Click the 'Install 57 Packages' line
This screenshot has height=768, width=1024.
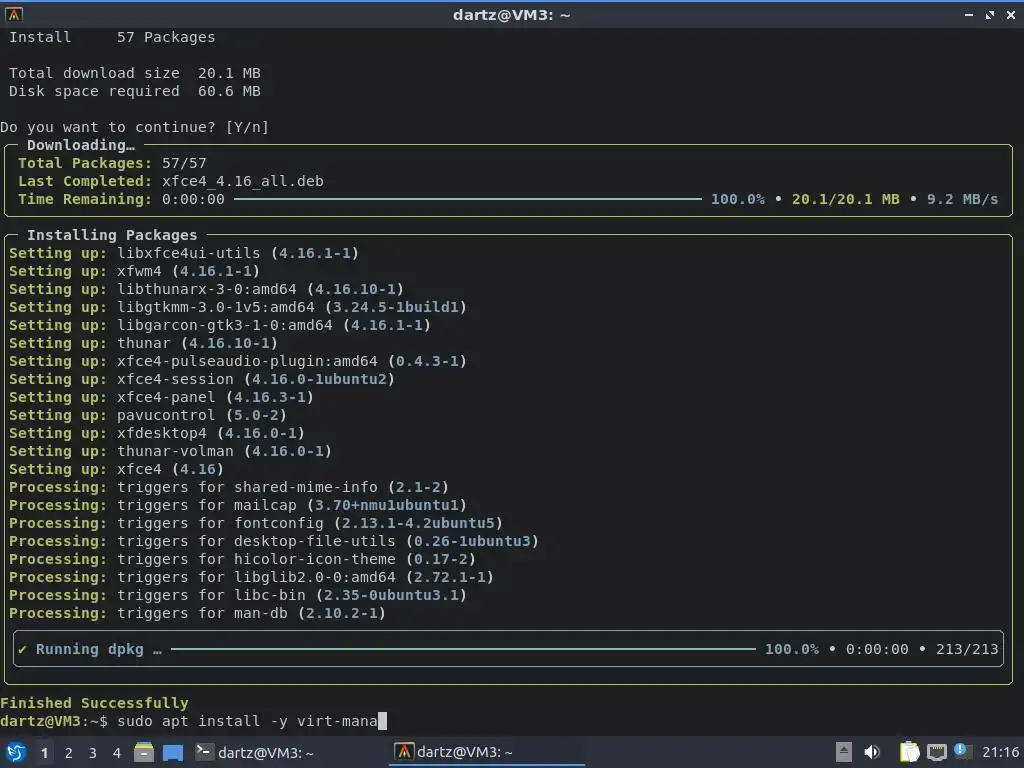tap(112, 37)
